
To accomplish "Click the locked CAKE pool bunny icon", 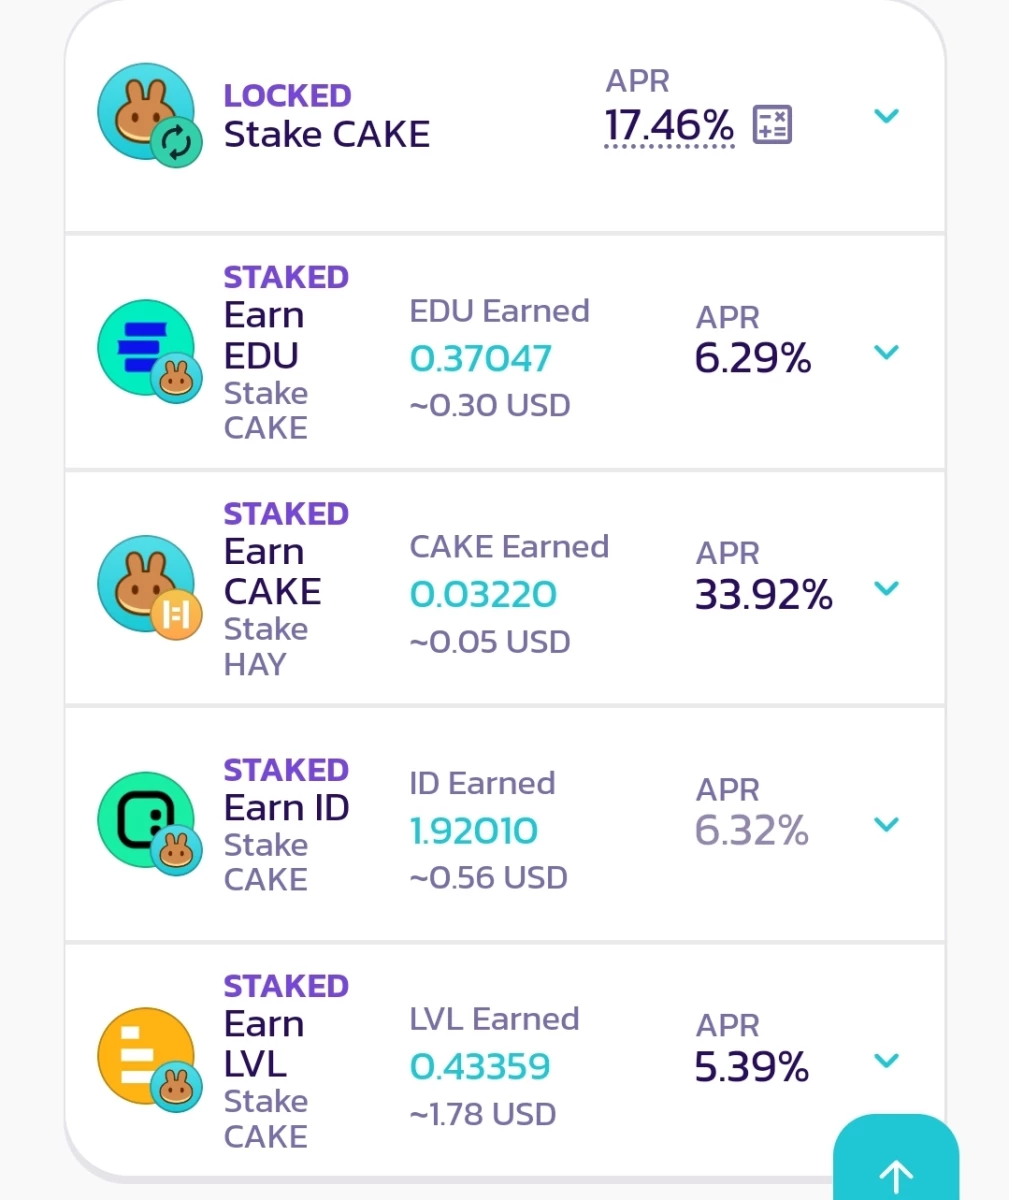I will 146,111.
